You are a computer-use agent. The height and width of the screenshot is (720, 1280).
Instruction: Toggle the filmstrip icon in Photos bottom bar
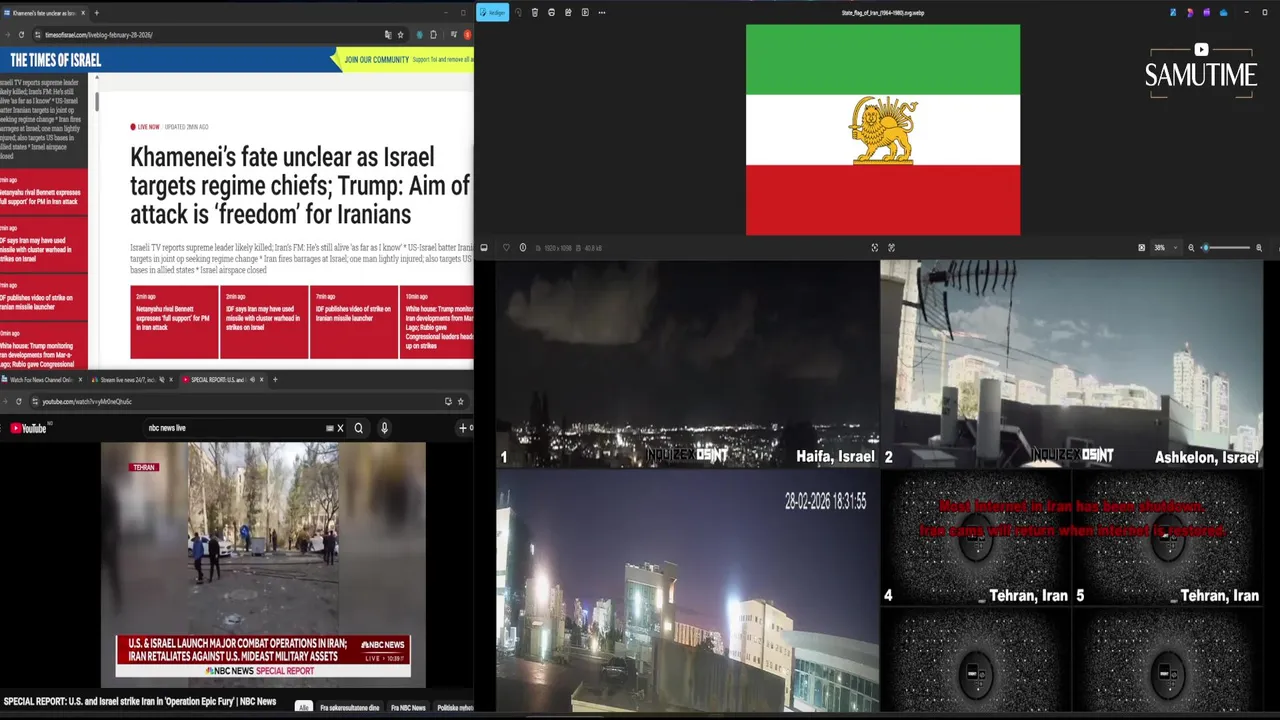tap(484, 248)
